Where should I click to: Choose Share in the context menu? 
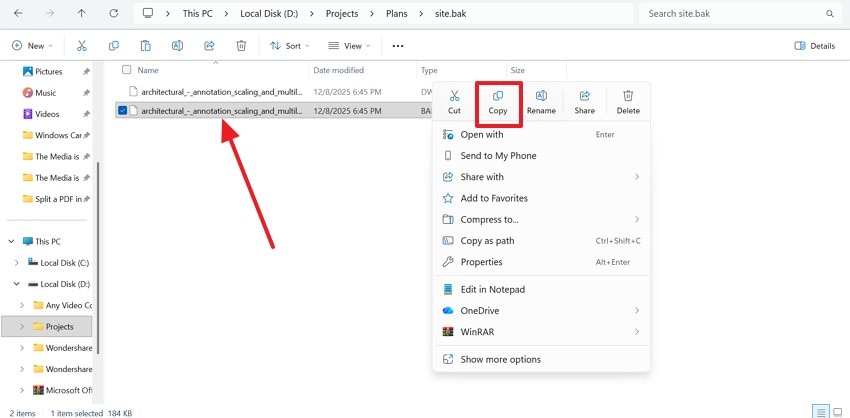[x=584, y=102]
